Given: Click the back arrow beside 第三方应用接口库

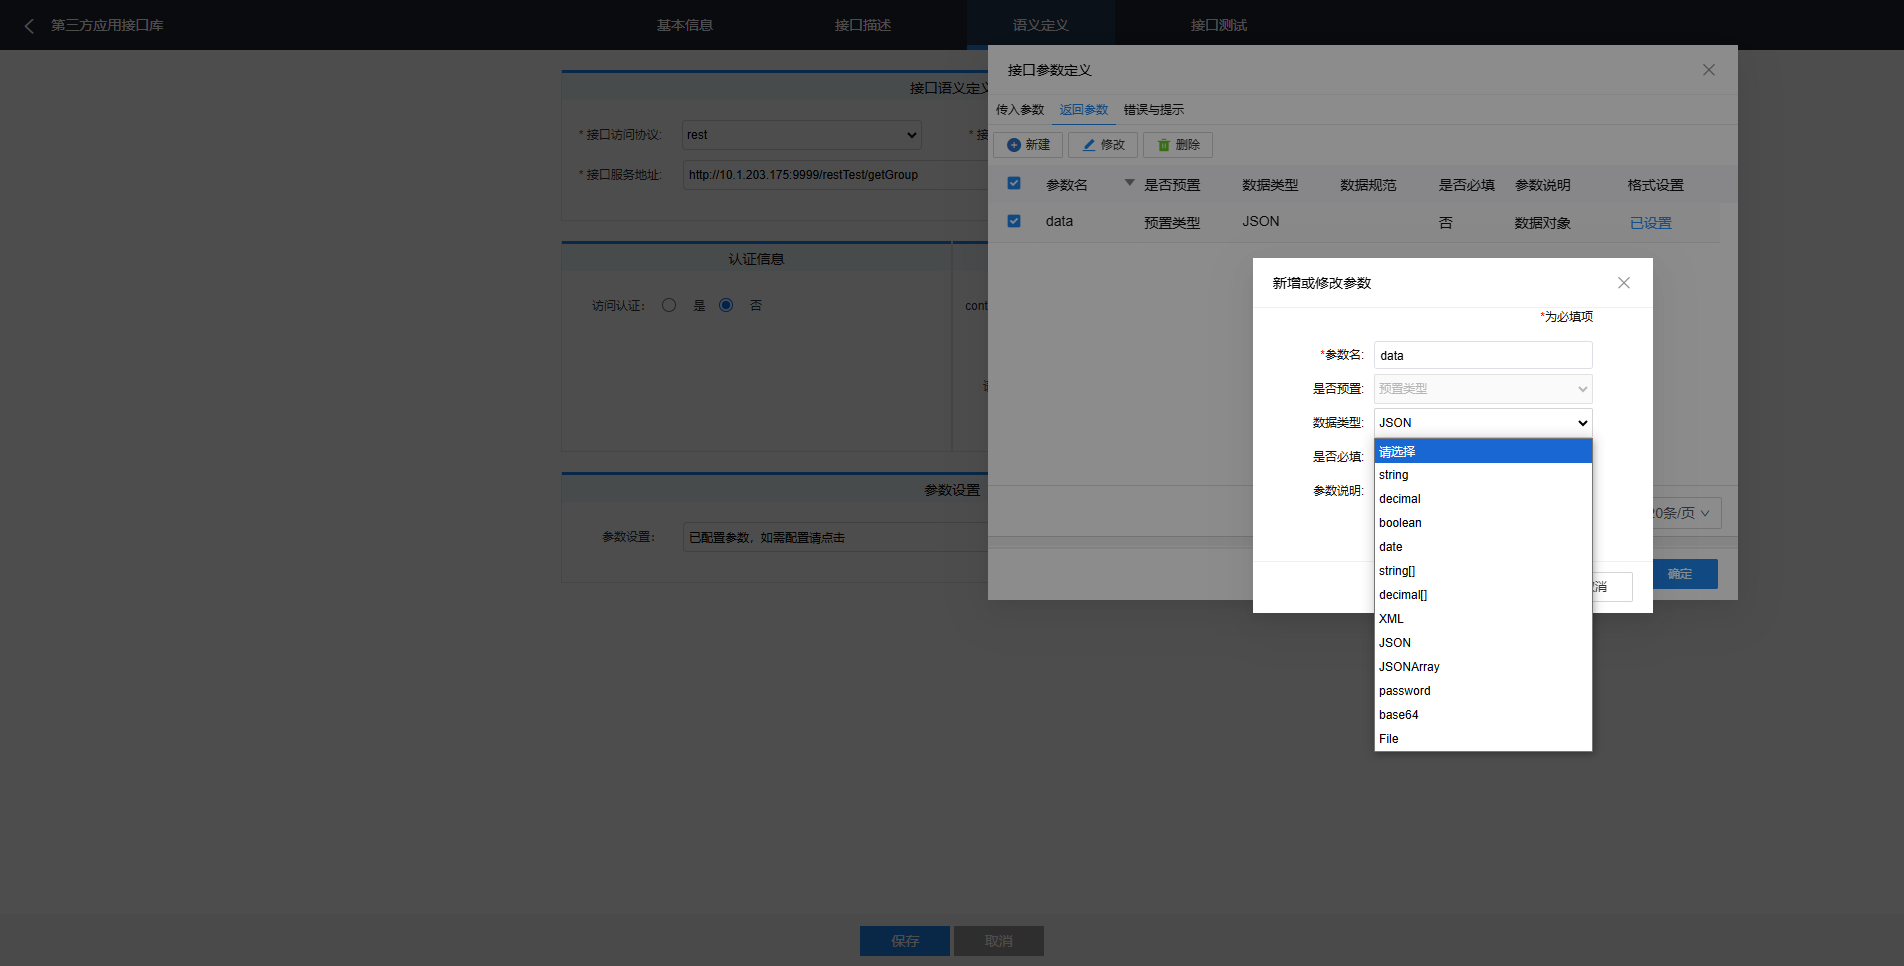Looking at the screenshot, I should pos(29,26).
